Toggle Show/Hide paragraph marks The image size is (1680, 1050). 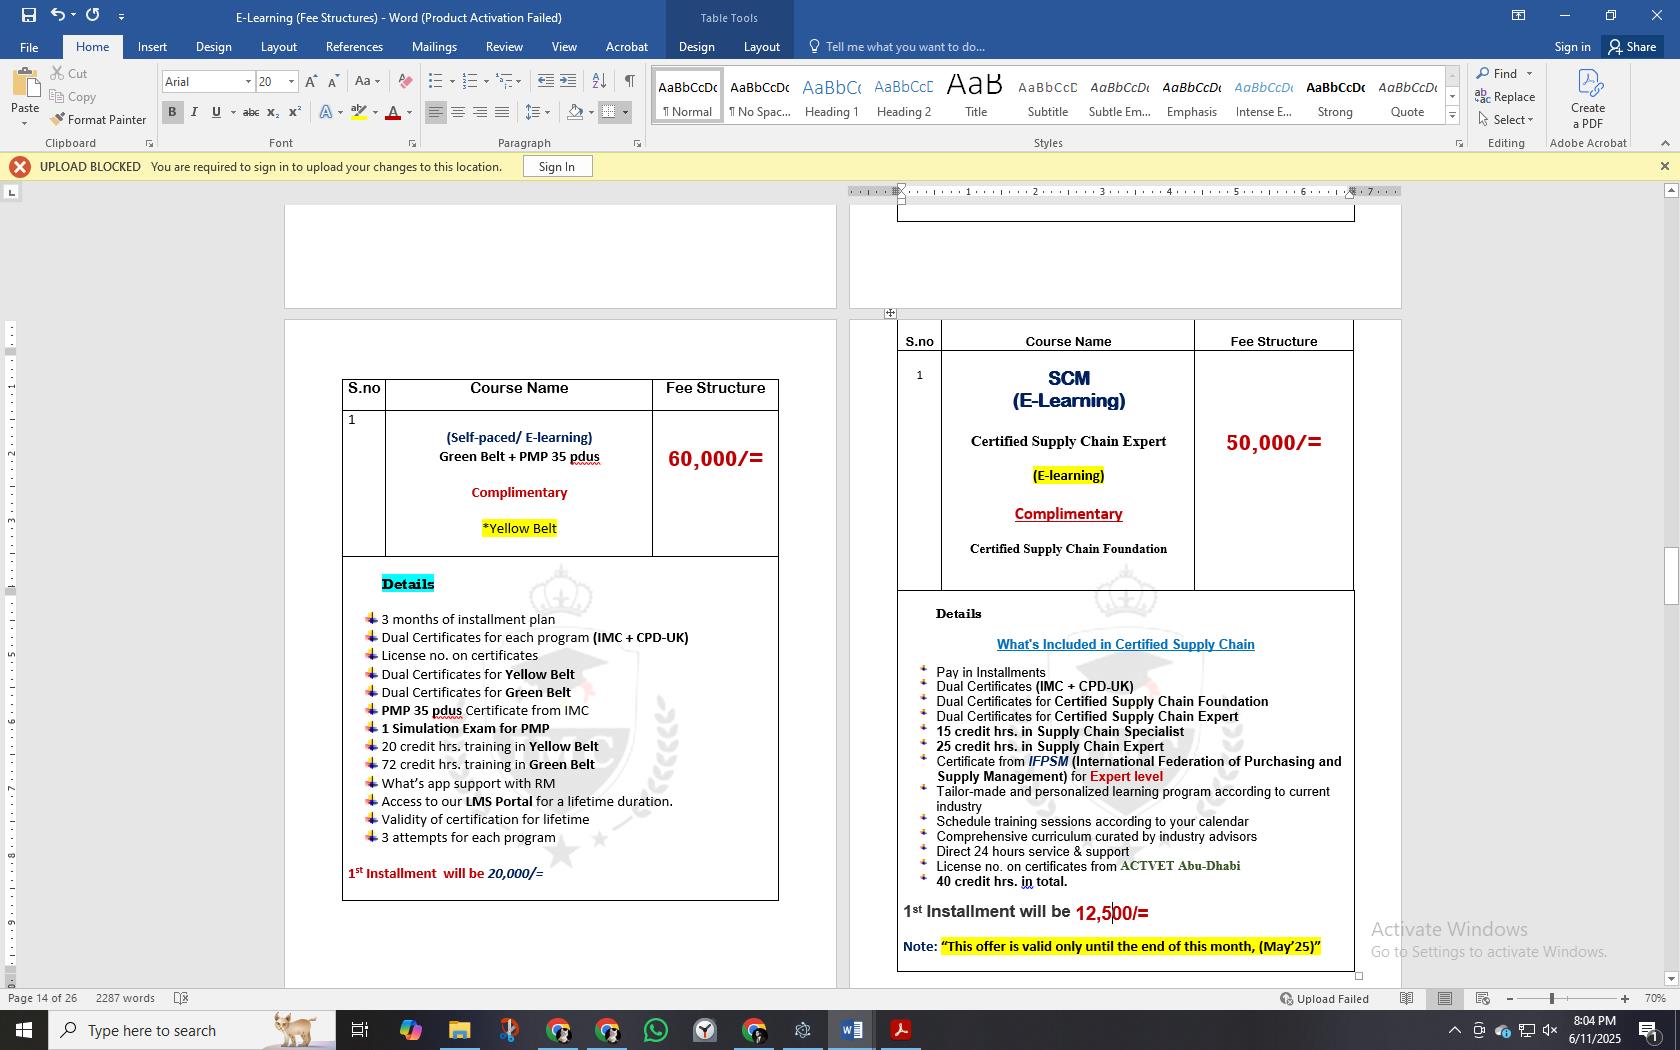pos(629,81)
